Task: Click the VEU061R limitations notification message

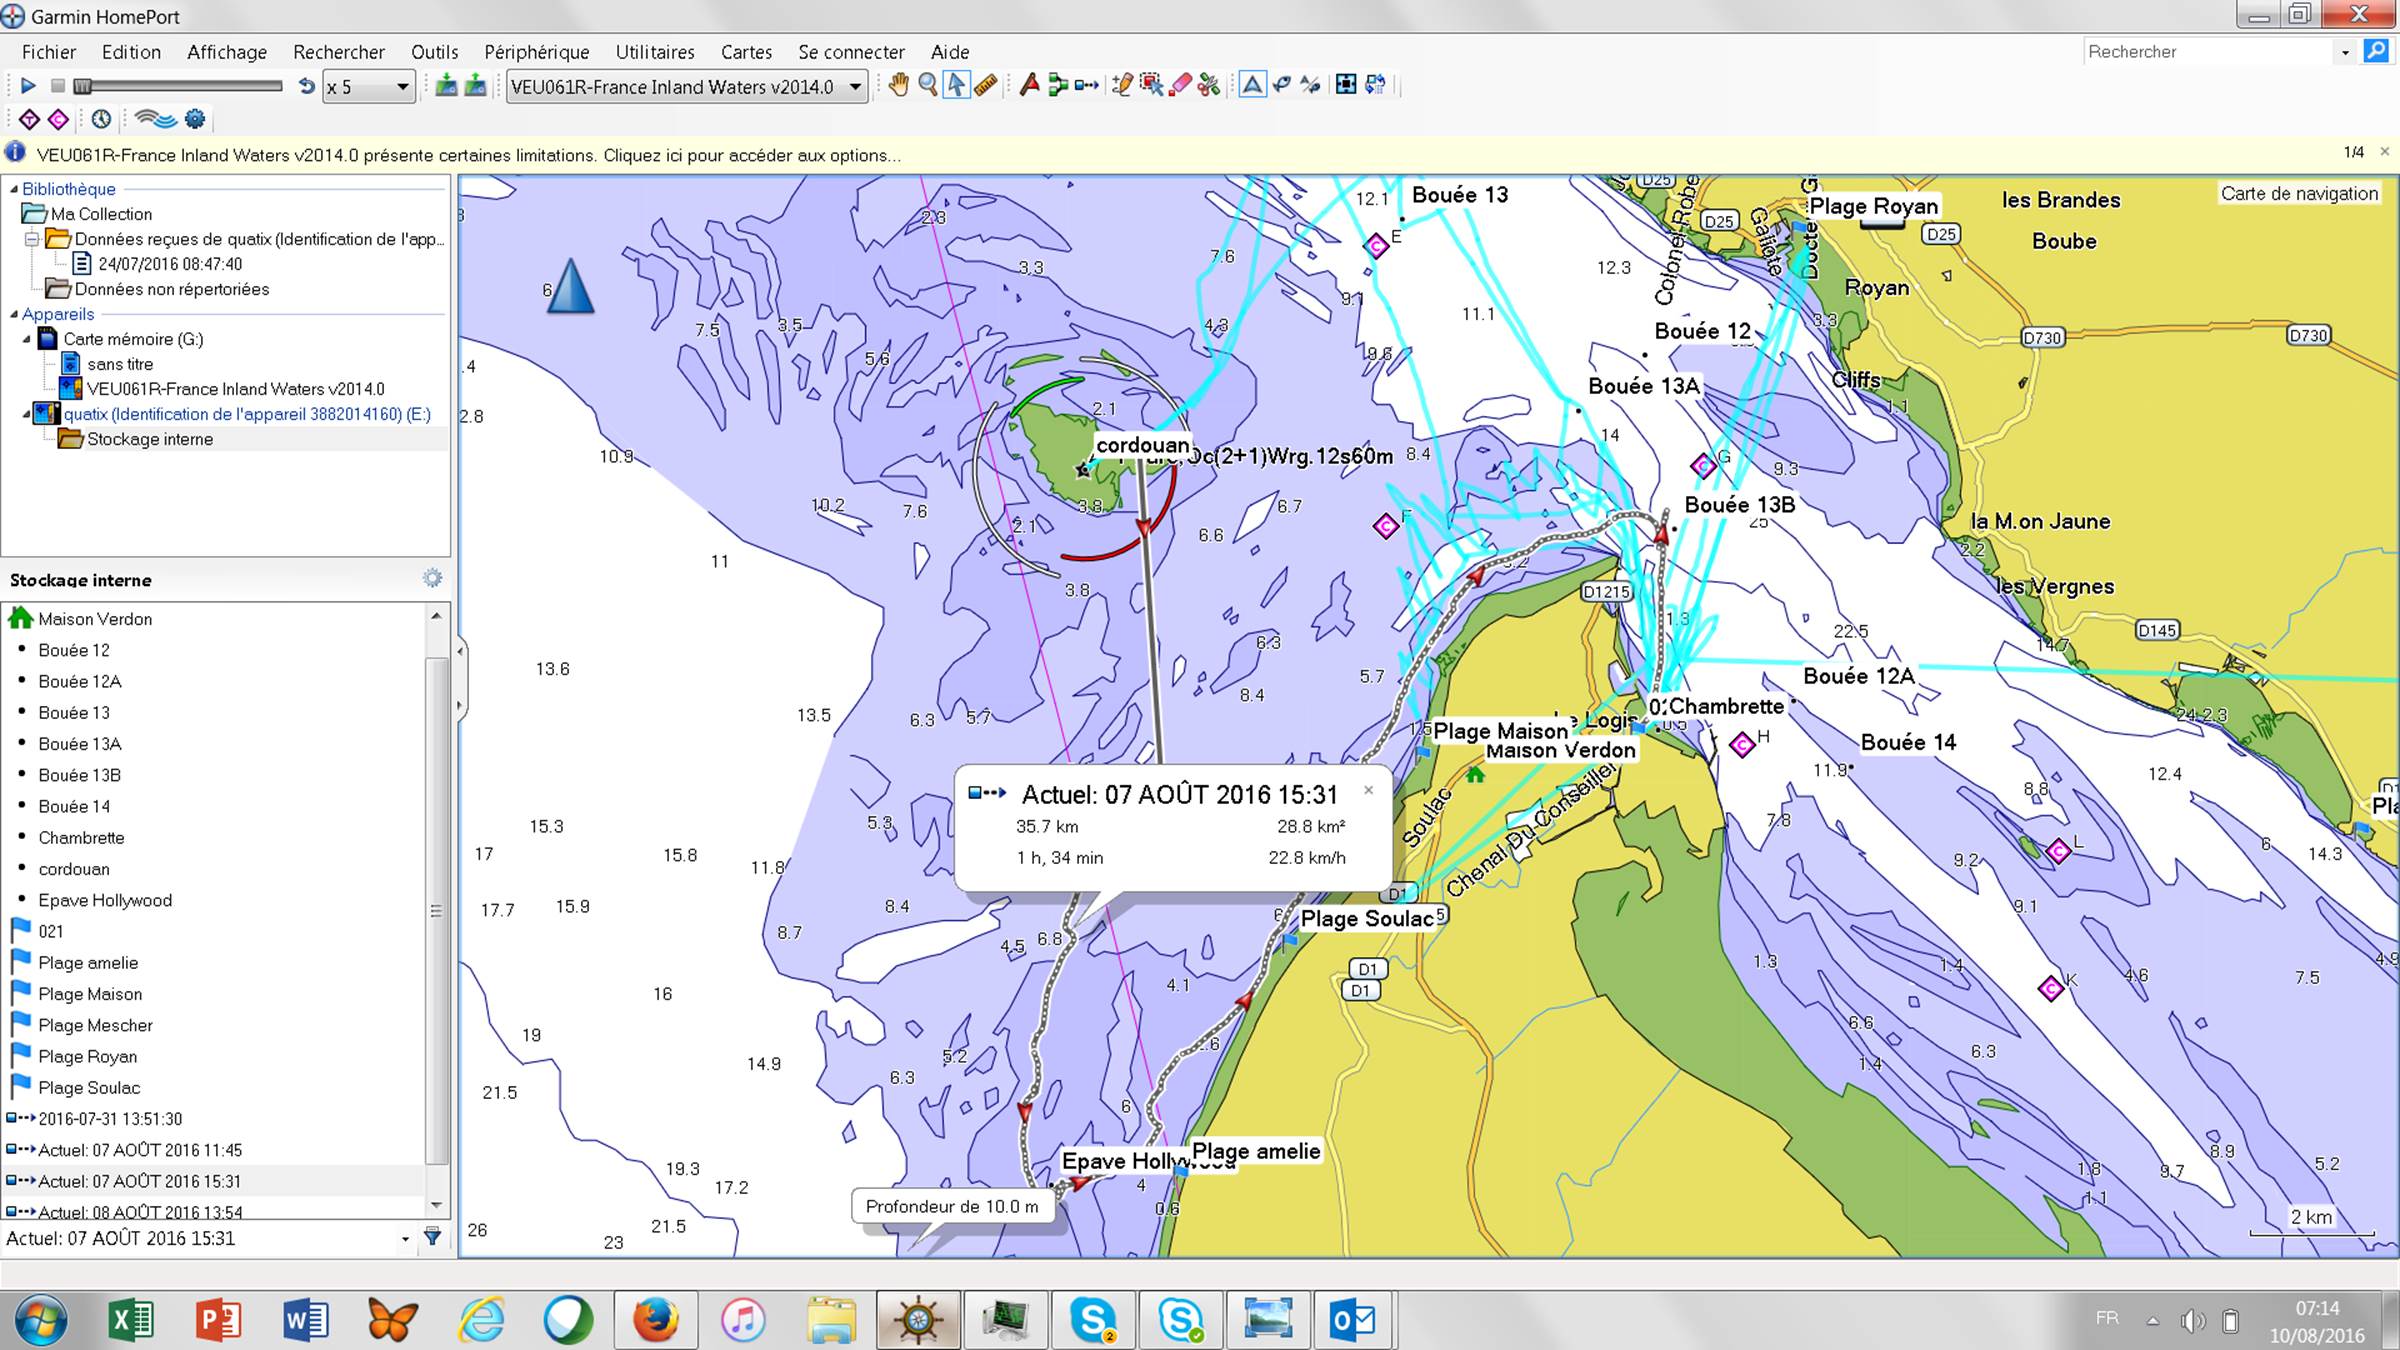Action: click(x=468, y=155)
